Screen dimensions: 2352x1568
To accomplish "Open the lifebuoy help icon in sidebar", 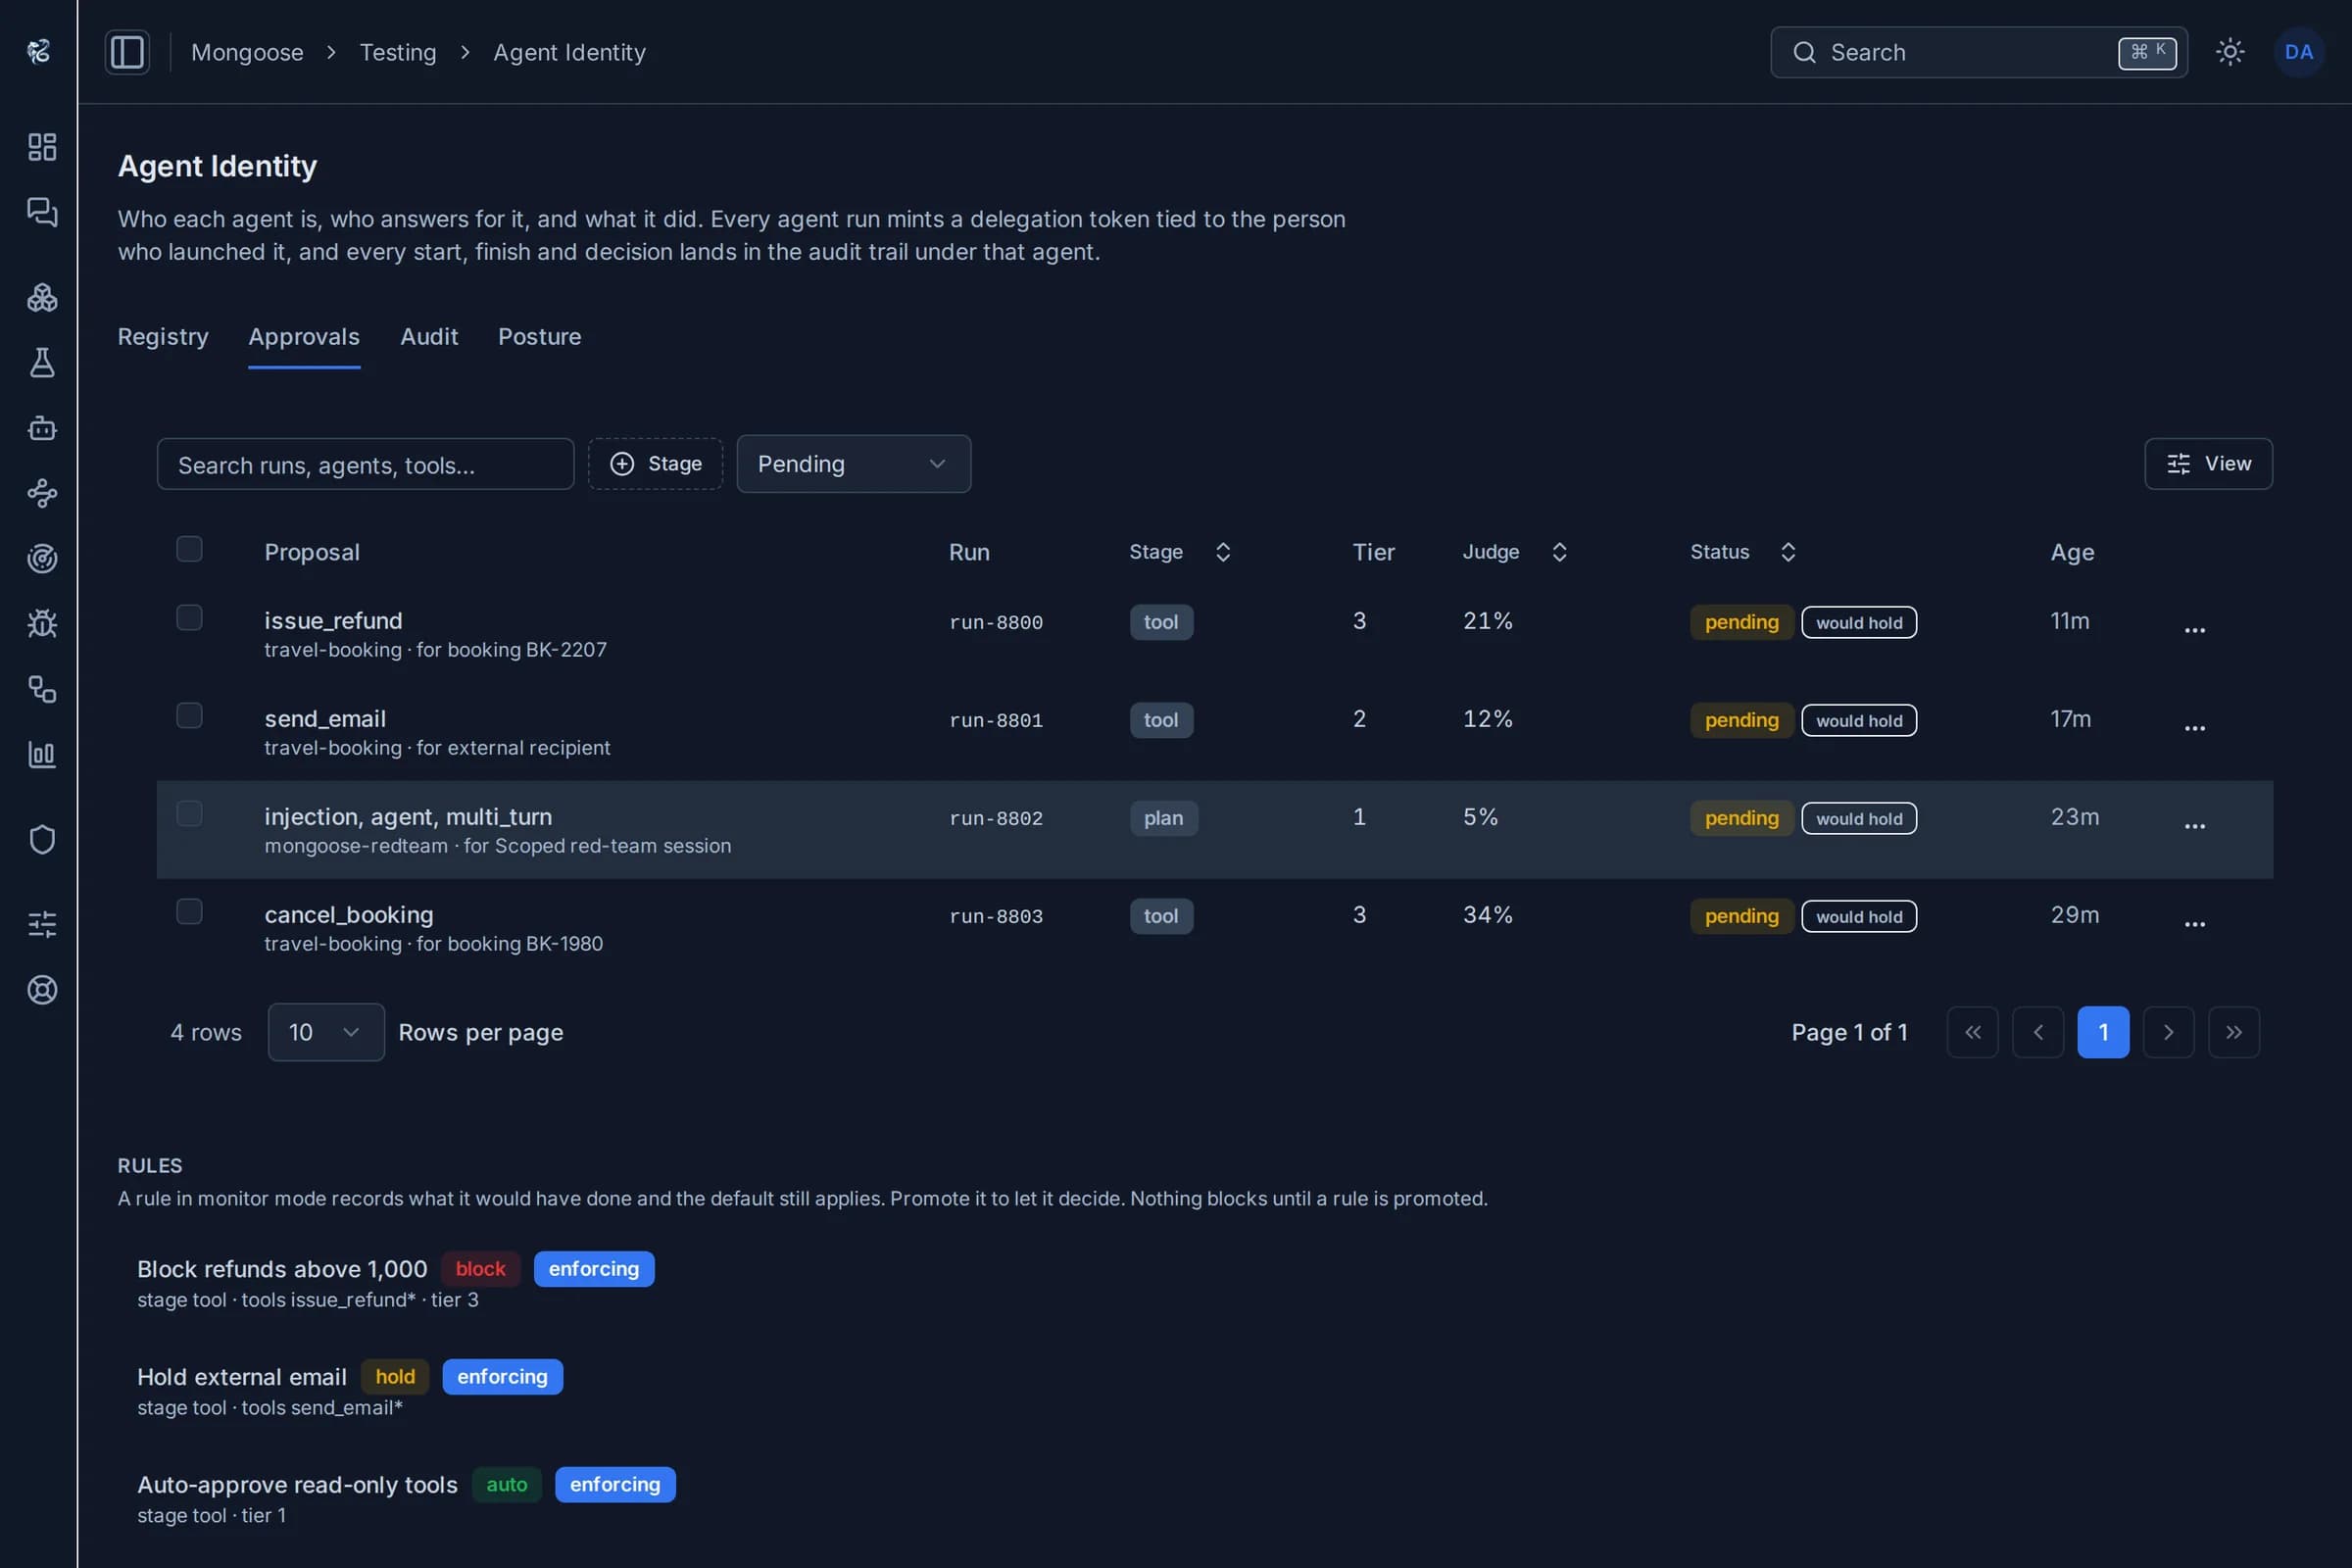I will point(42,990).
